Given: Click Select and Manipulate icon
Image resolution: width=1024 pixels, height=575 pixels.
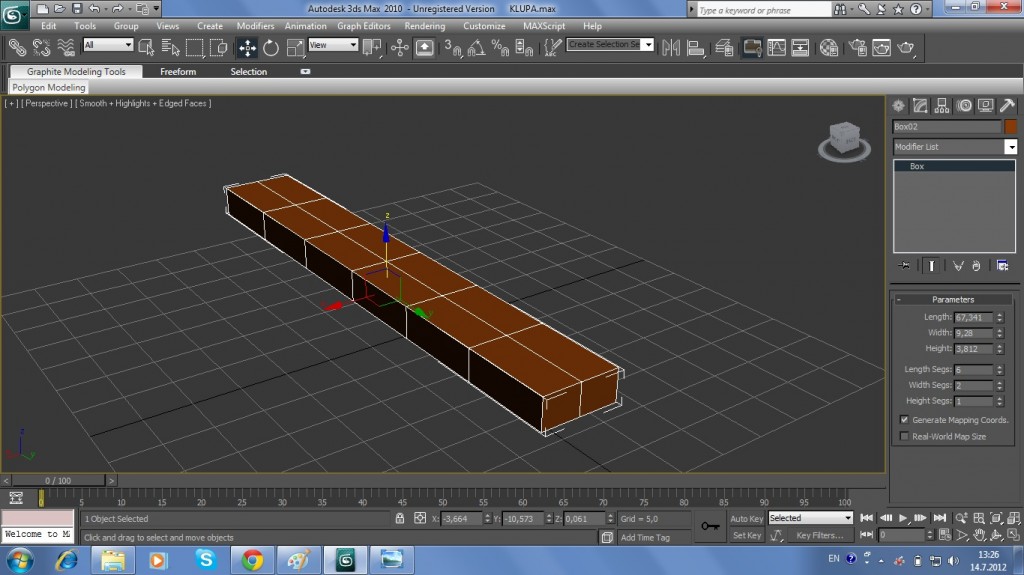Looking at the screenshot, I should click(x=400, y=48).
